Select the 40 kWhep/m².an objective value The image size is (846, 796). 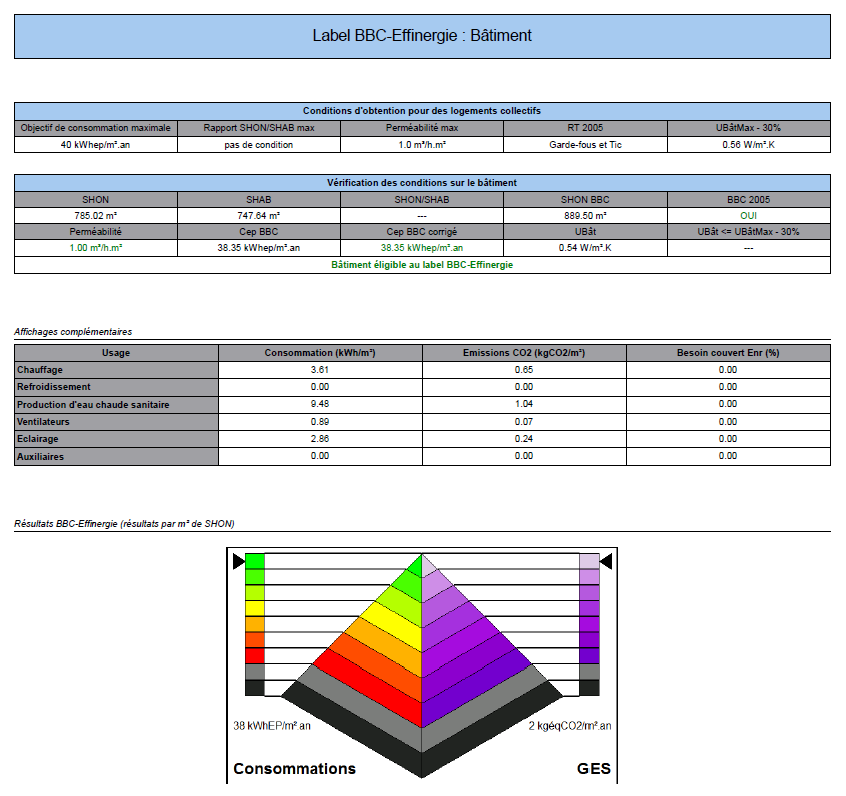coord(95,145)
